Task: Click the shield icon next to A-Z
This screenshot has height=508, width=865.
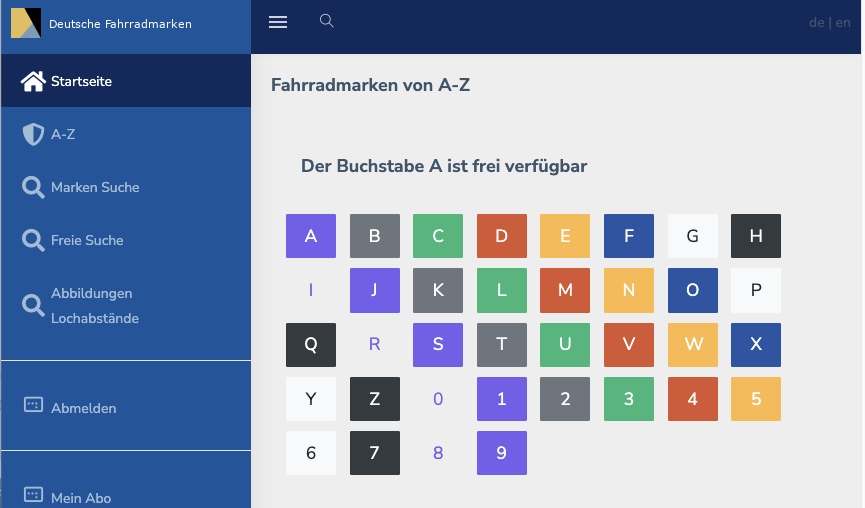Action: point(33,134)
